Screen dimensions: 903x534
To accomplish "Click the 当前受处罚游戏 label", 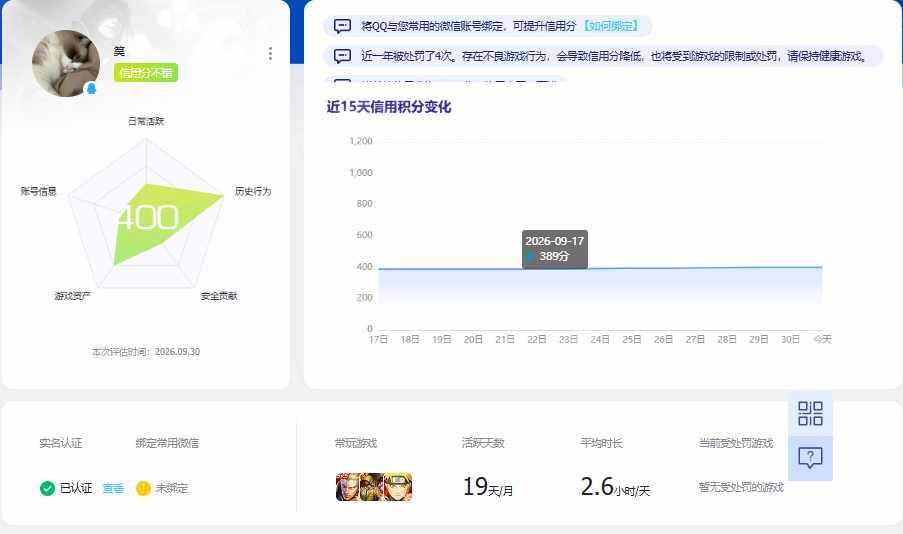I will (736, 443).
